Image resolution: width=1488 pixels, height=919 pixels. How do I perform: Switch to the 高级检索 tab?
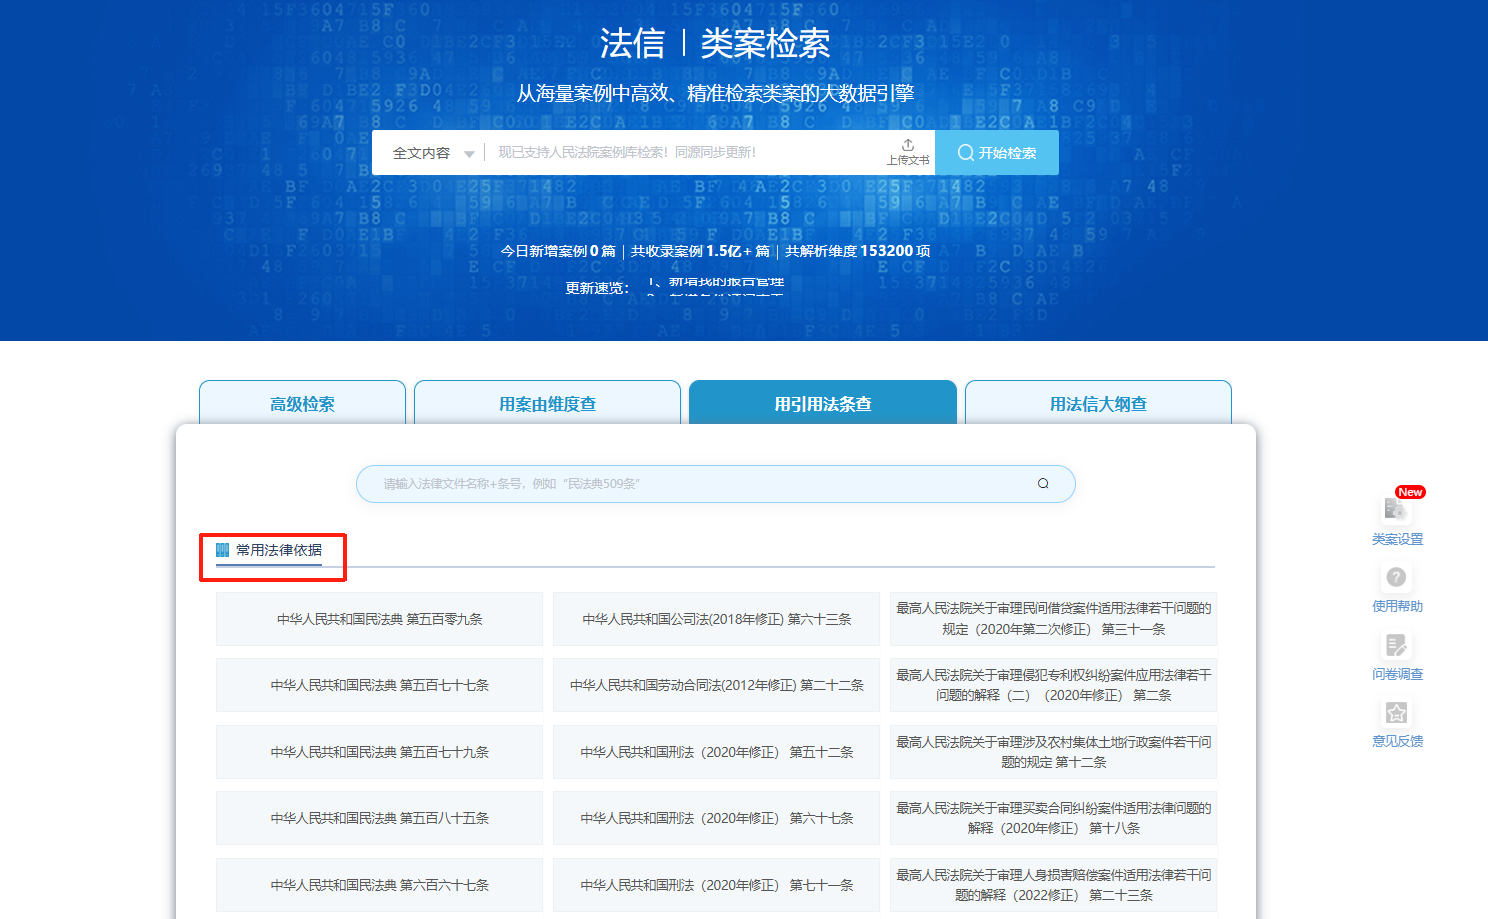(302, 403)
